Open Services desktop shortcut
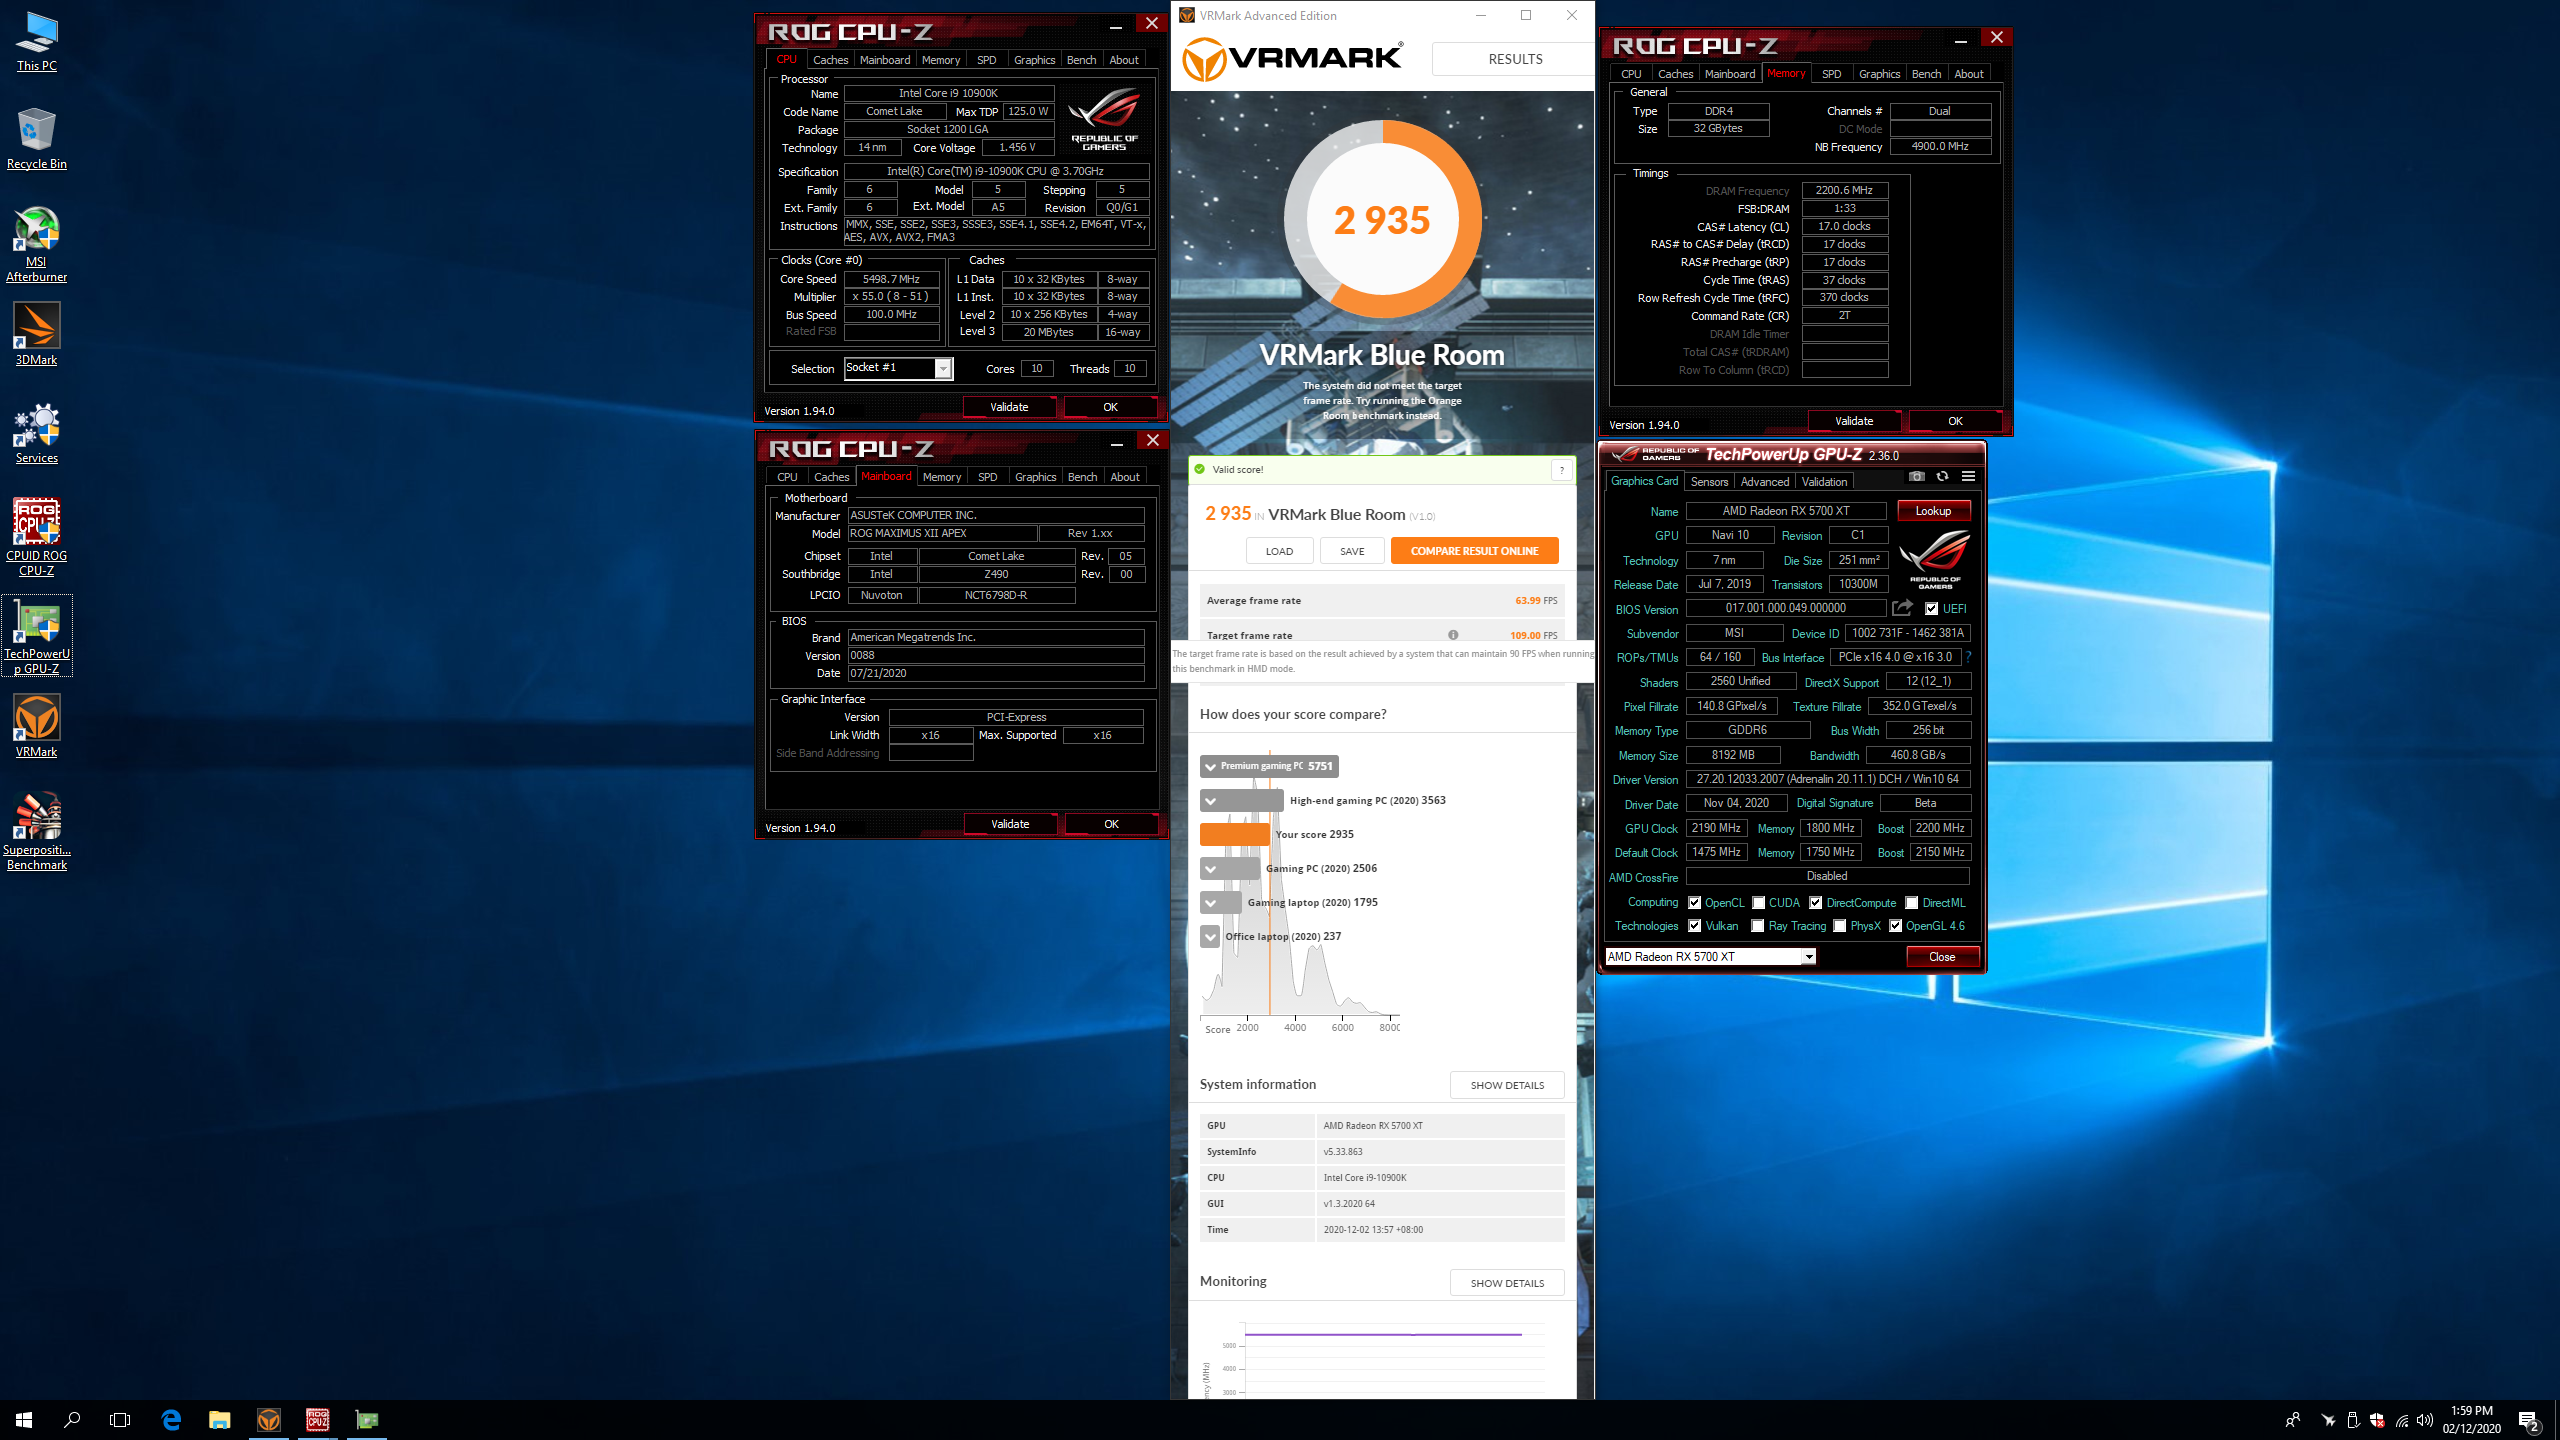 (x=37, y=433)
